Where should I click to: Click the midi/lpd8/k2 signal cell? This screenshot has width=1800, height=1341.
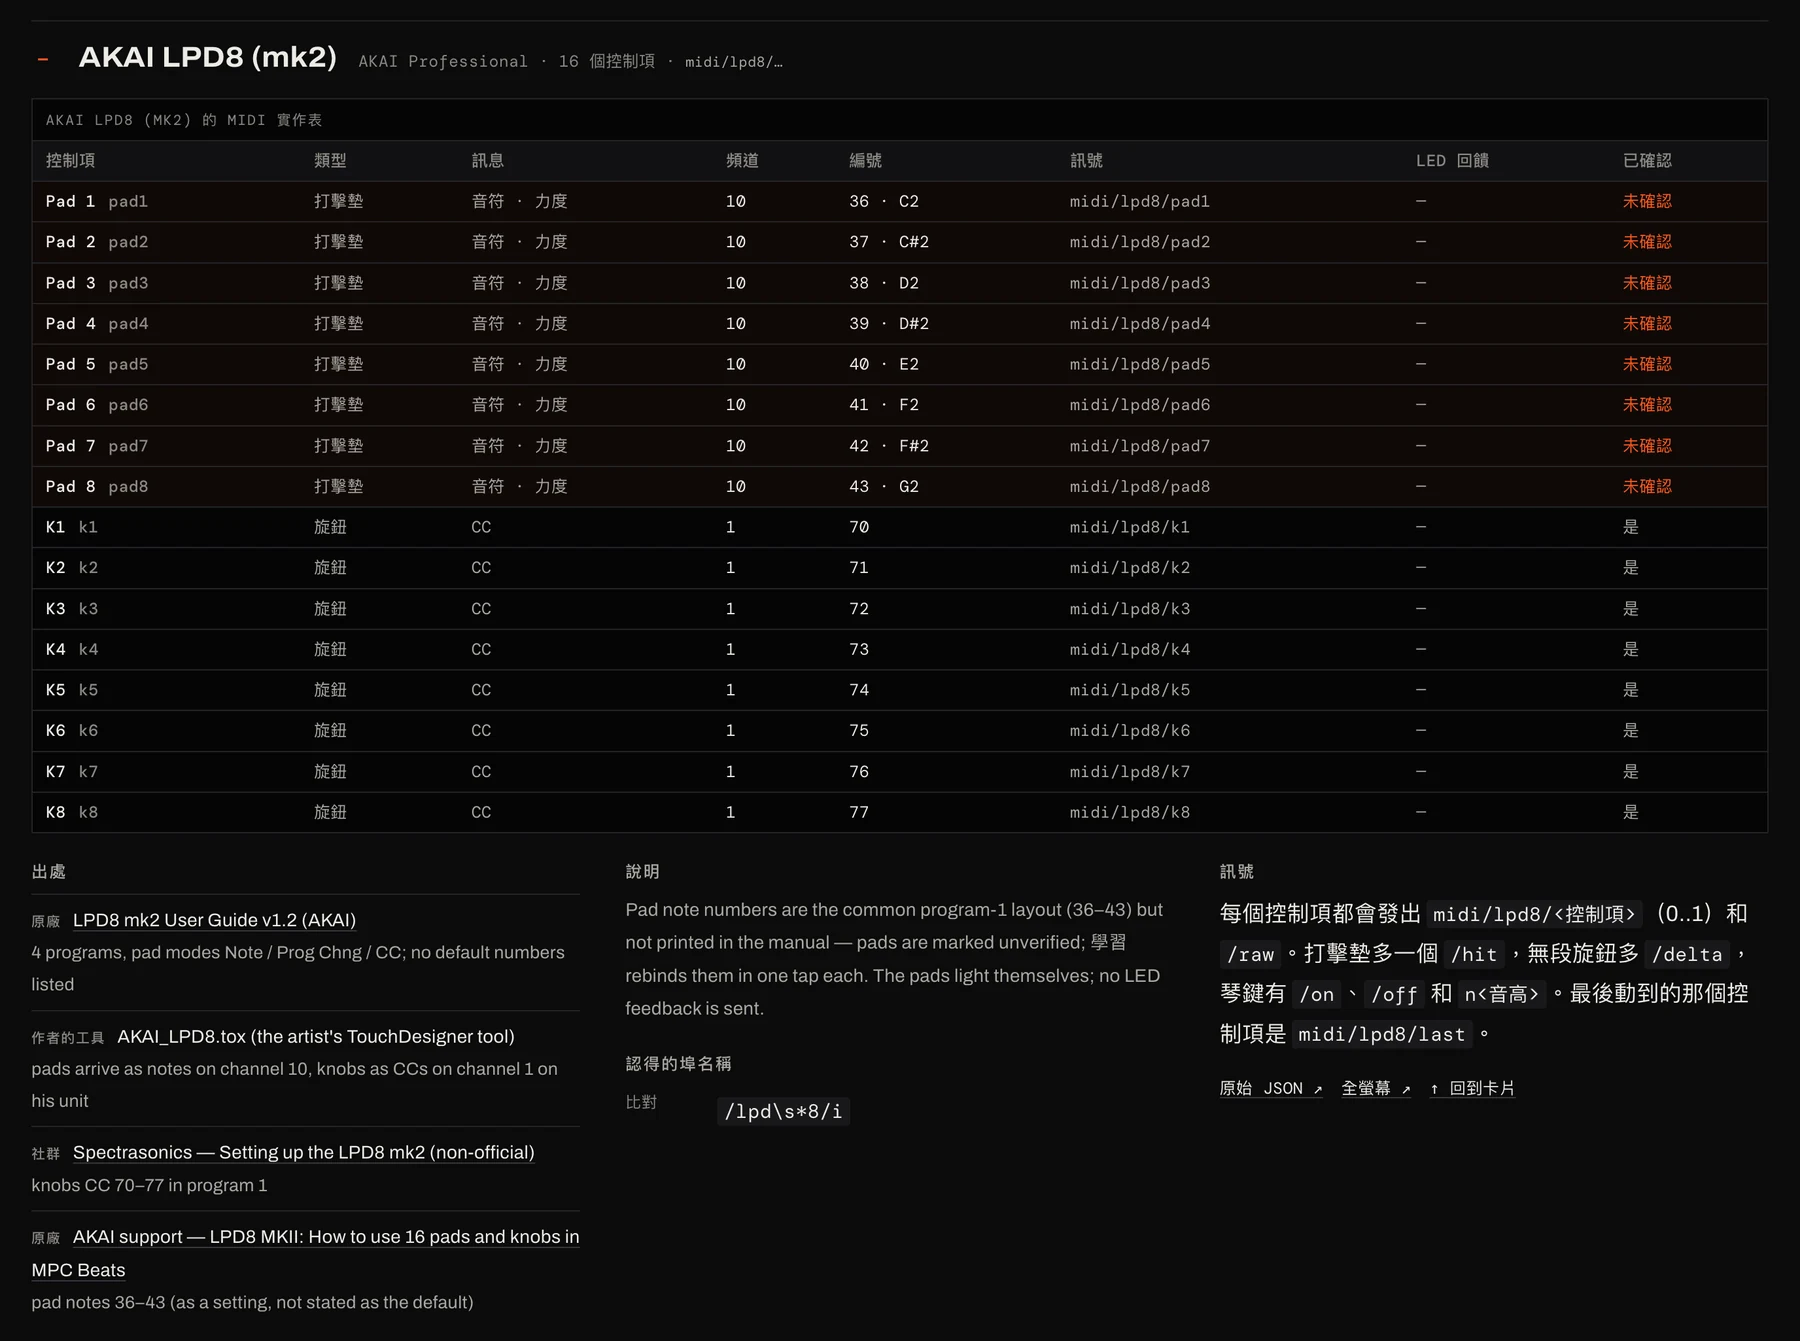coord(1129,567)
